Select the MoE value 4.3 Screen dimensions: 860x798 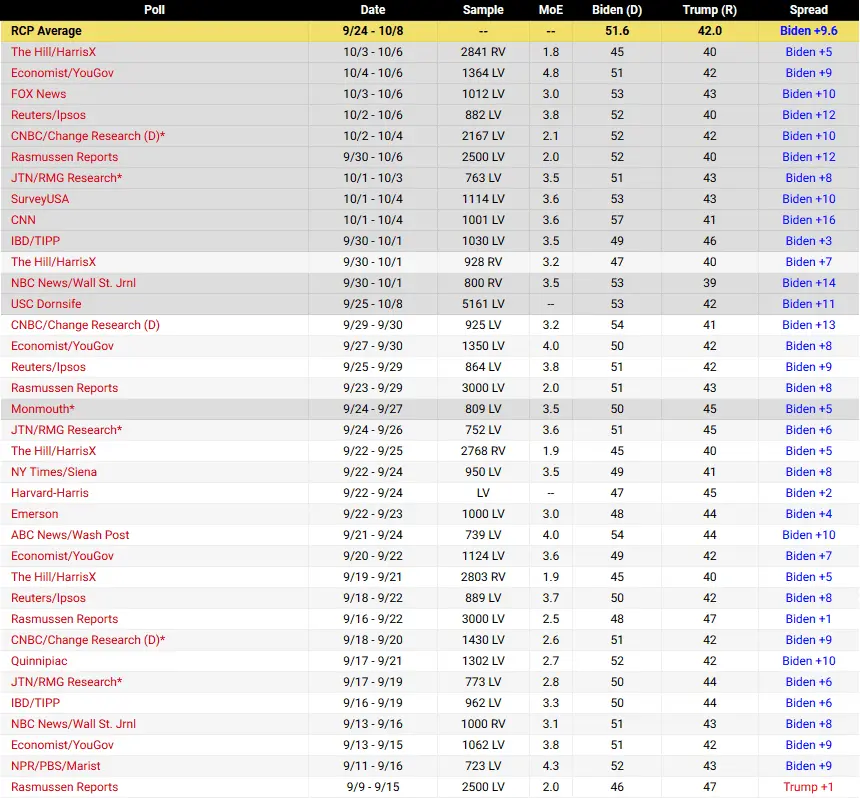point(551,766)
